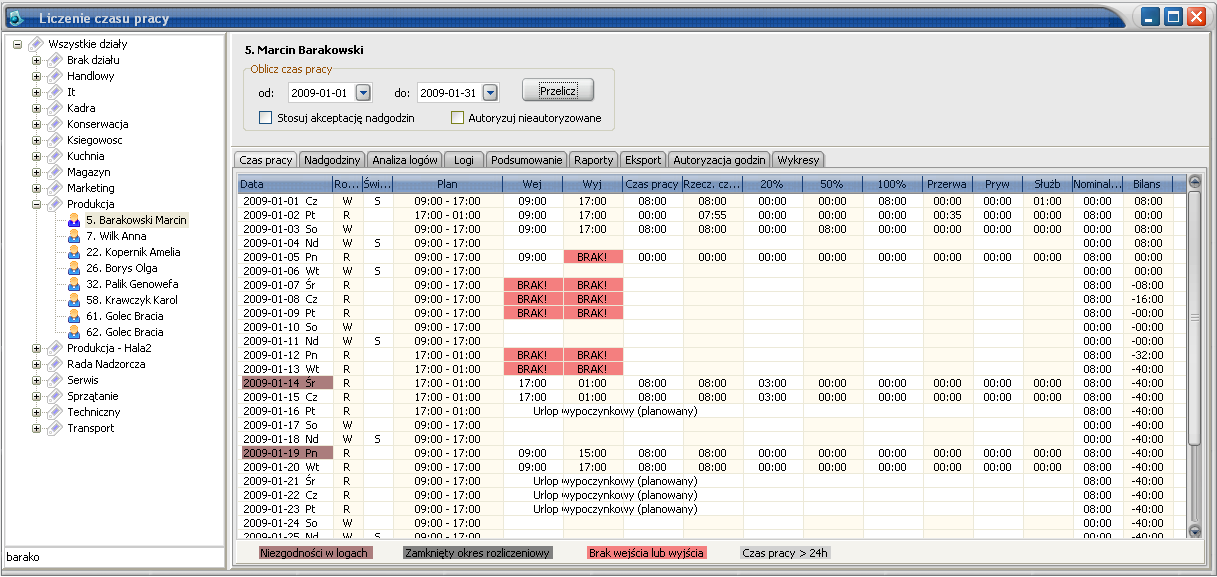1217x577 pixels.
Task: Expand the Produkcja - Hala2 node
Action: coord(37,348)
